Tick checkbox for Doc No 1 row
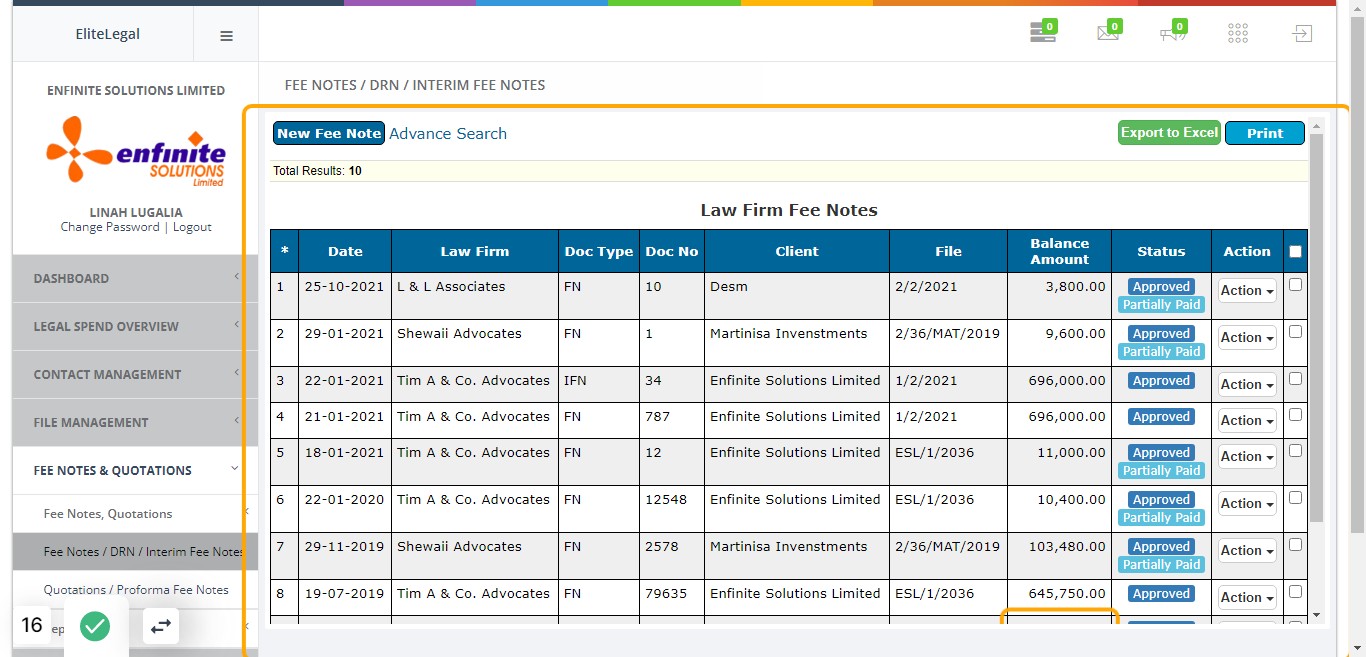1366x657 pixels. tap(1296, 332)
